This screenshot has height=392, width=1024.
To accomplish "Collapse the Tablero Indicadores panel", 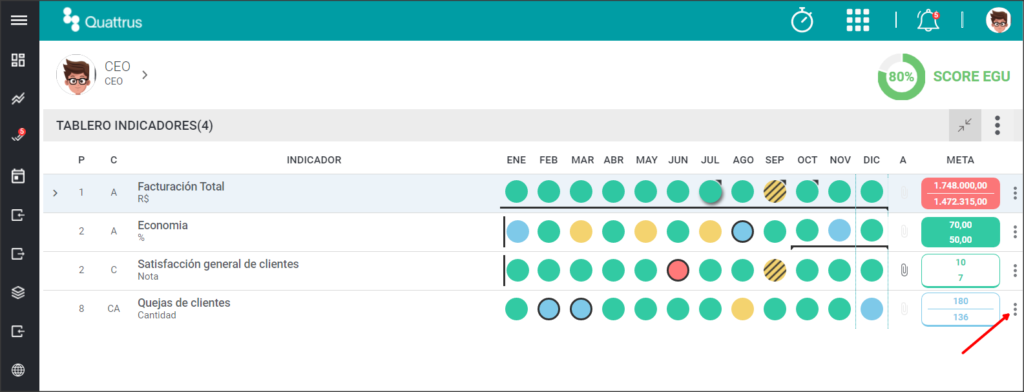I will [x=965, y=125].
